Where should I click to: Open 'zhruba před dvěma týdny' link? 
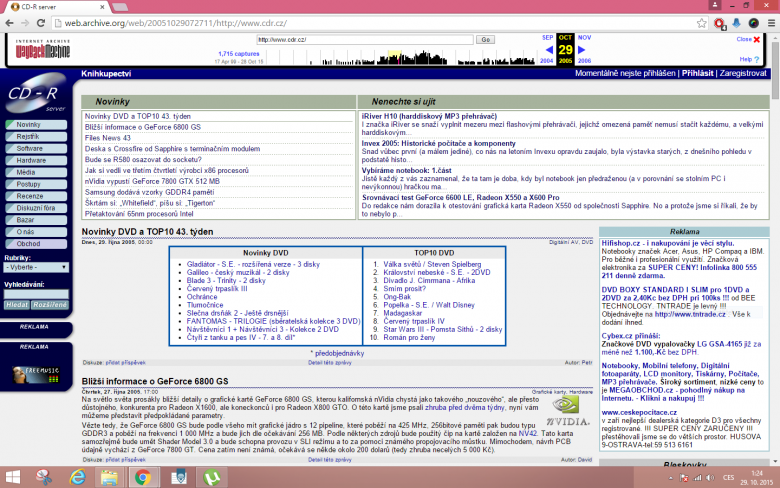[x=464, y=407]
